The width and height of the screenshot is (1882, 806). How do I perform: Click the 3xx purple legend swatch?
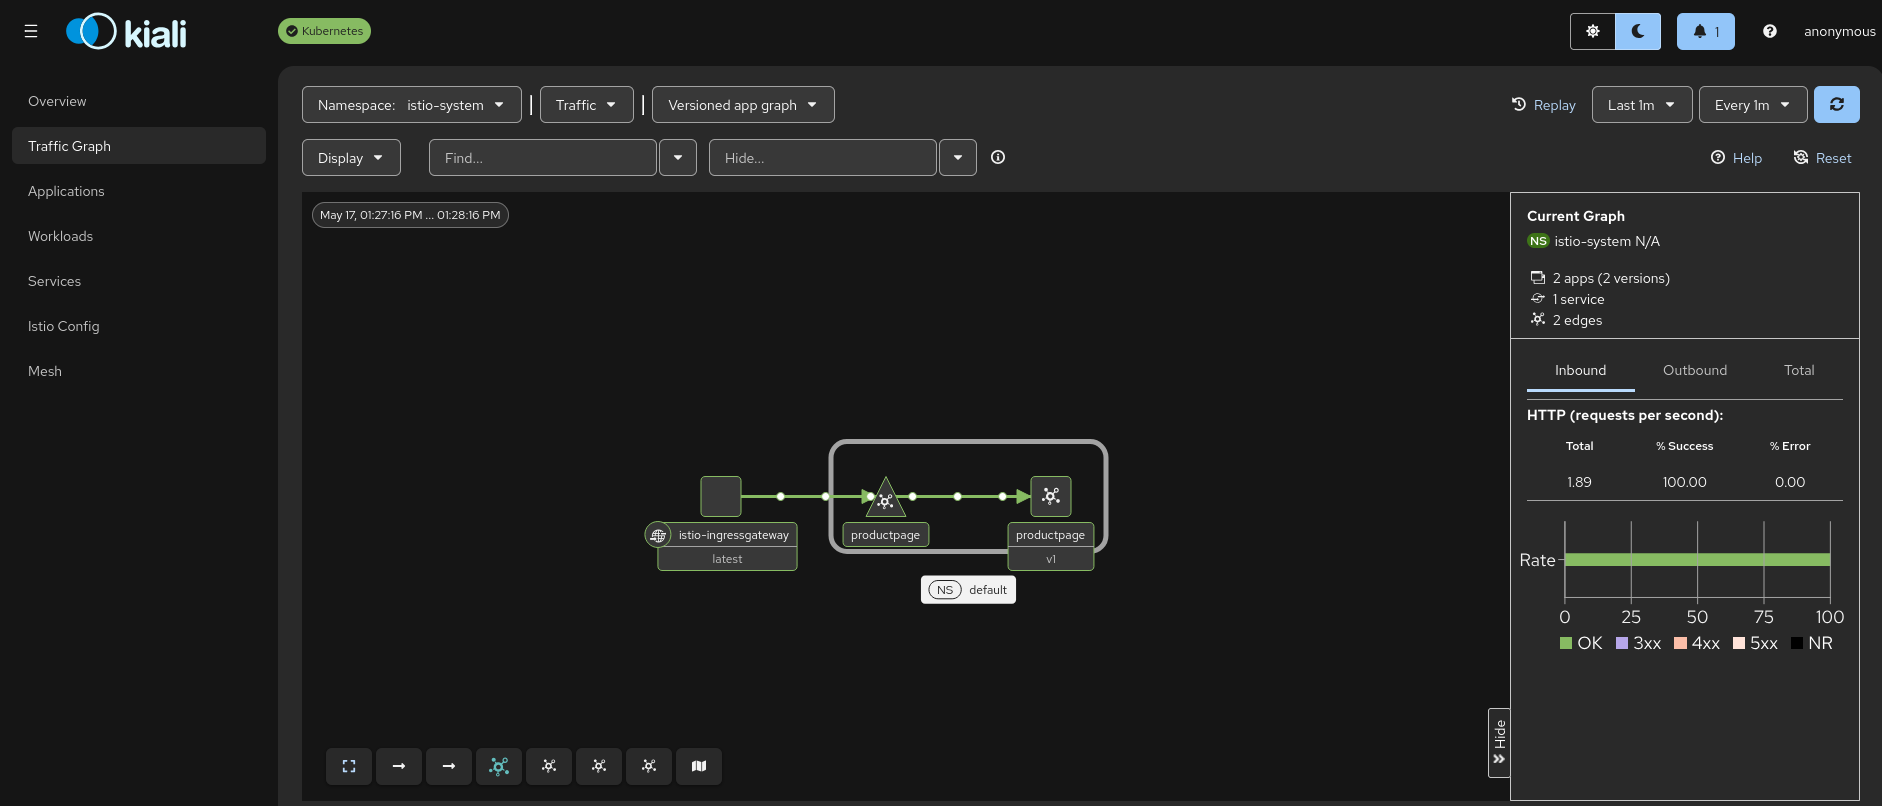tap(1622, 643)
